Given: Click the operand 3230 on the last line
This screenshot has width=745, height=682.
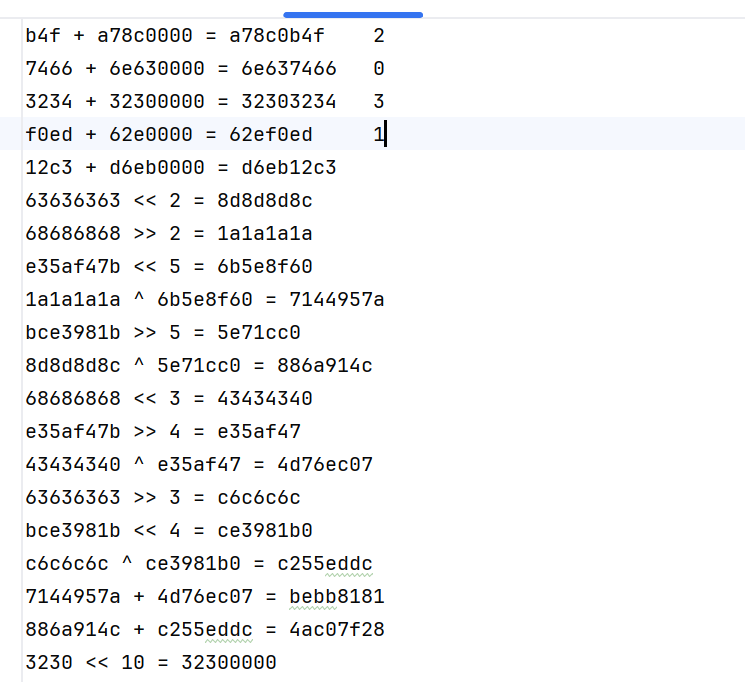Looking at the screenshot, I should [x=49, y=663].
